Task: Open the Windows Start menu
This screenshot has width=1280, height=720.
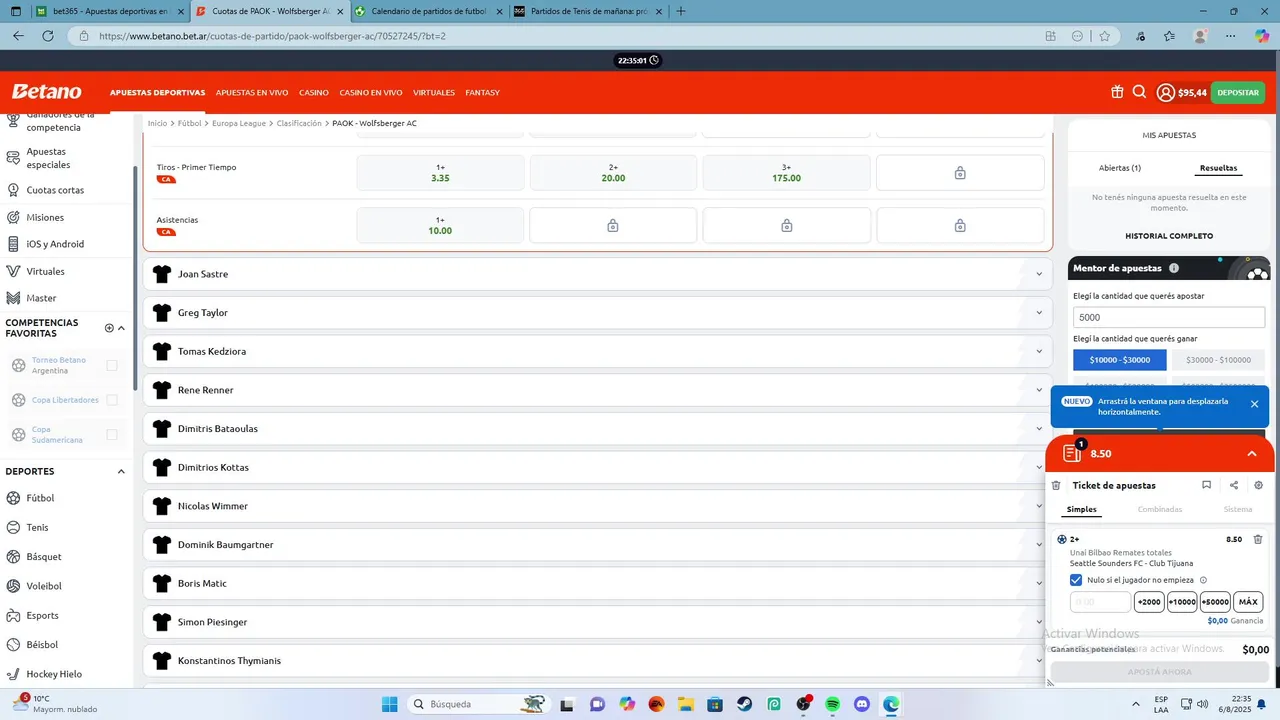Action: [x=389, y=704]
